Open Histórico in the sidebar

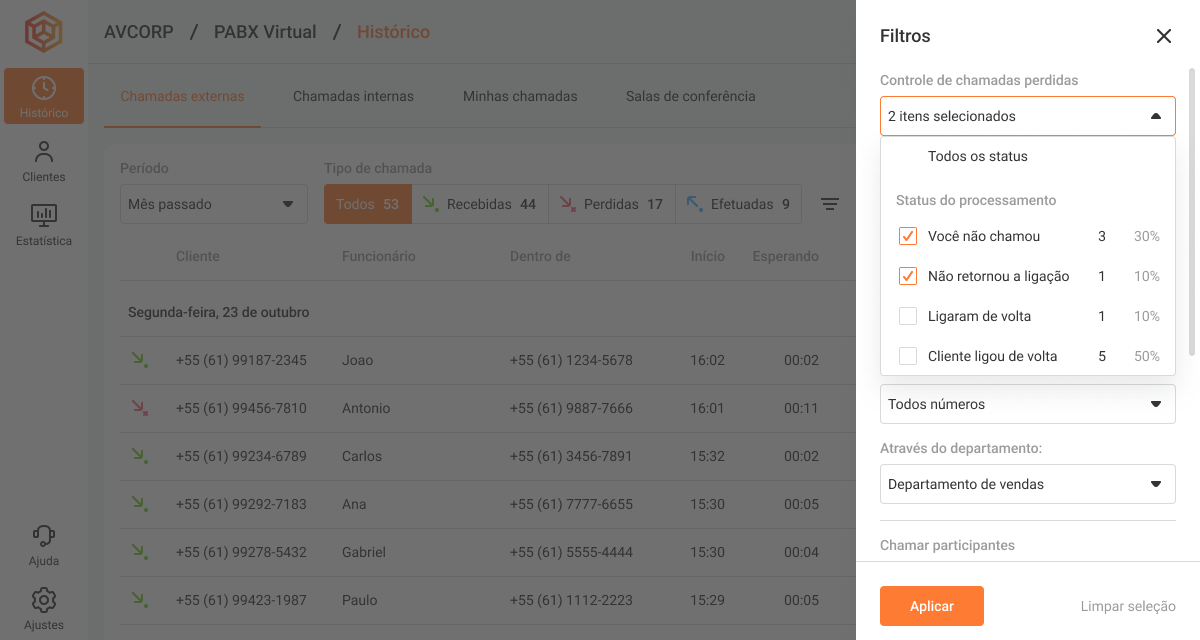[44, 96]
